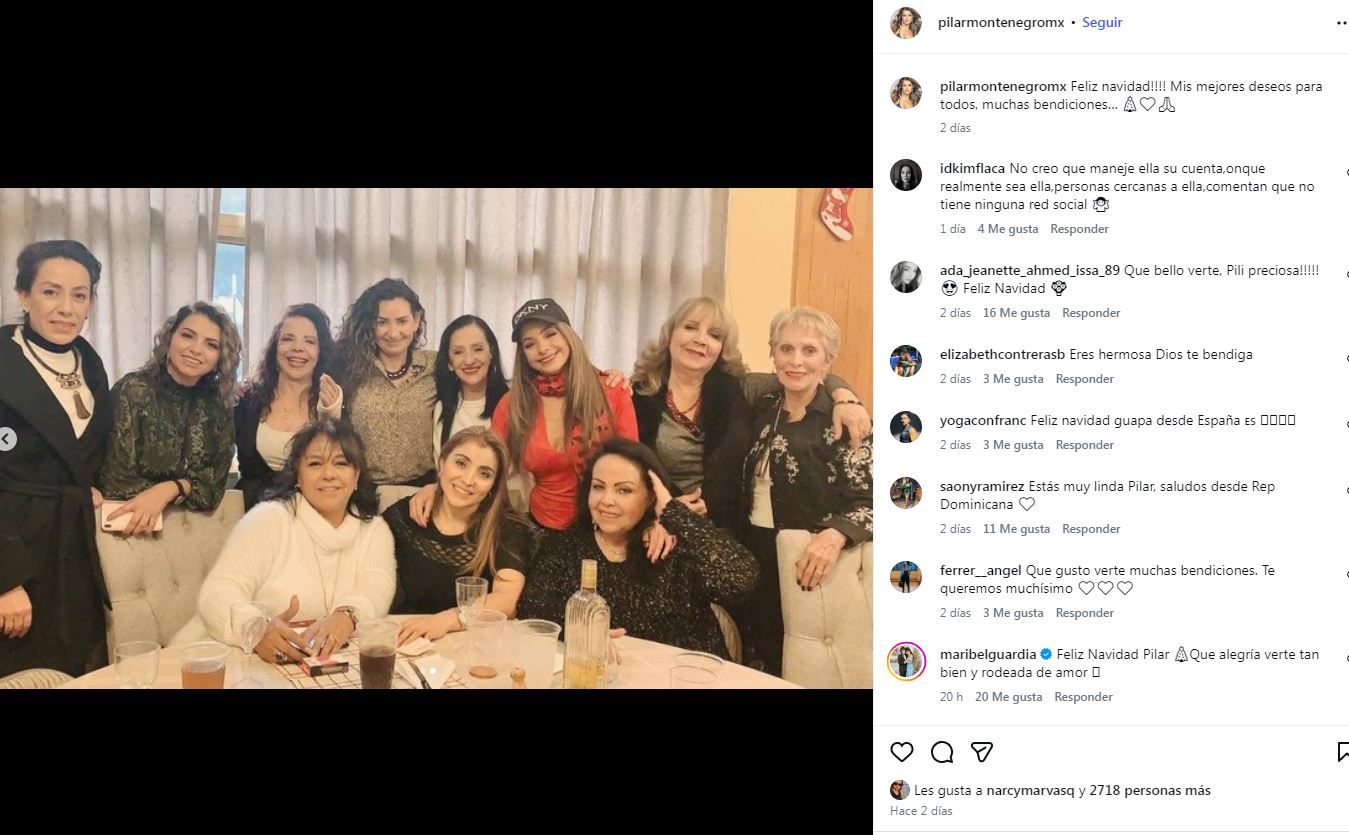Click the group photo of the post
1349x835 pixels.
point(436,438)
